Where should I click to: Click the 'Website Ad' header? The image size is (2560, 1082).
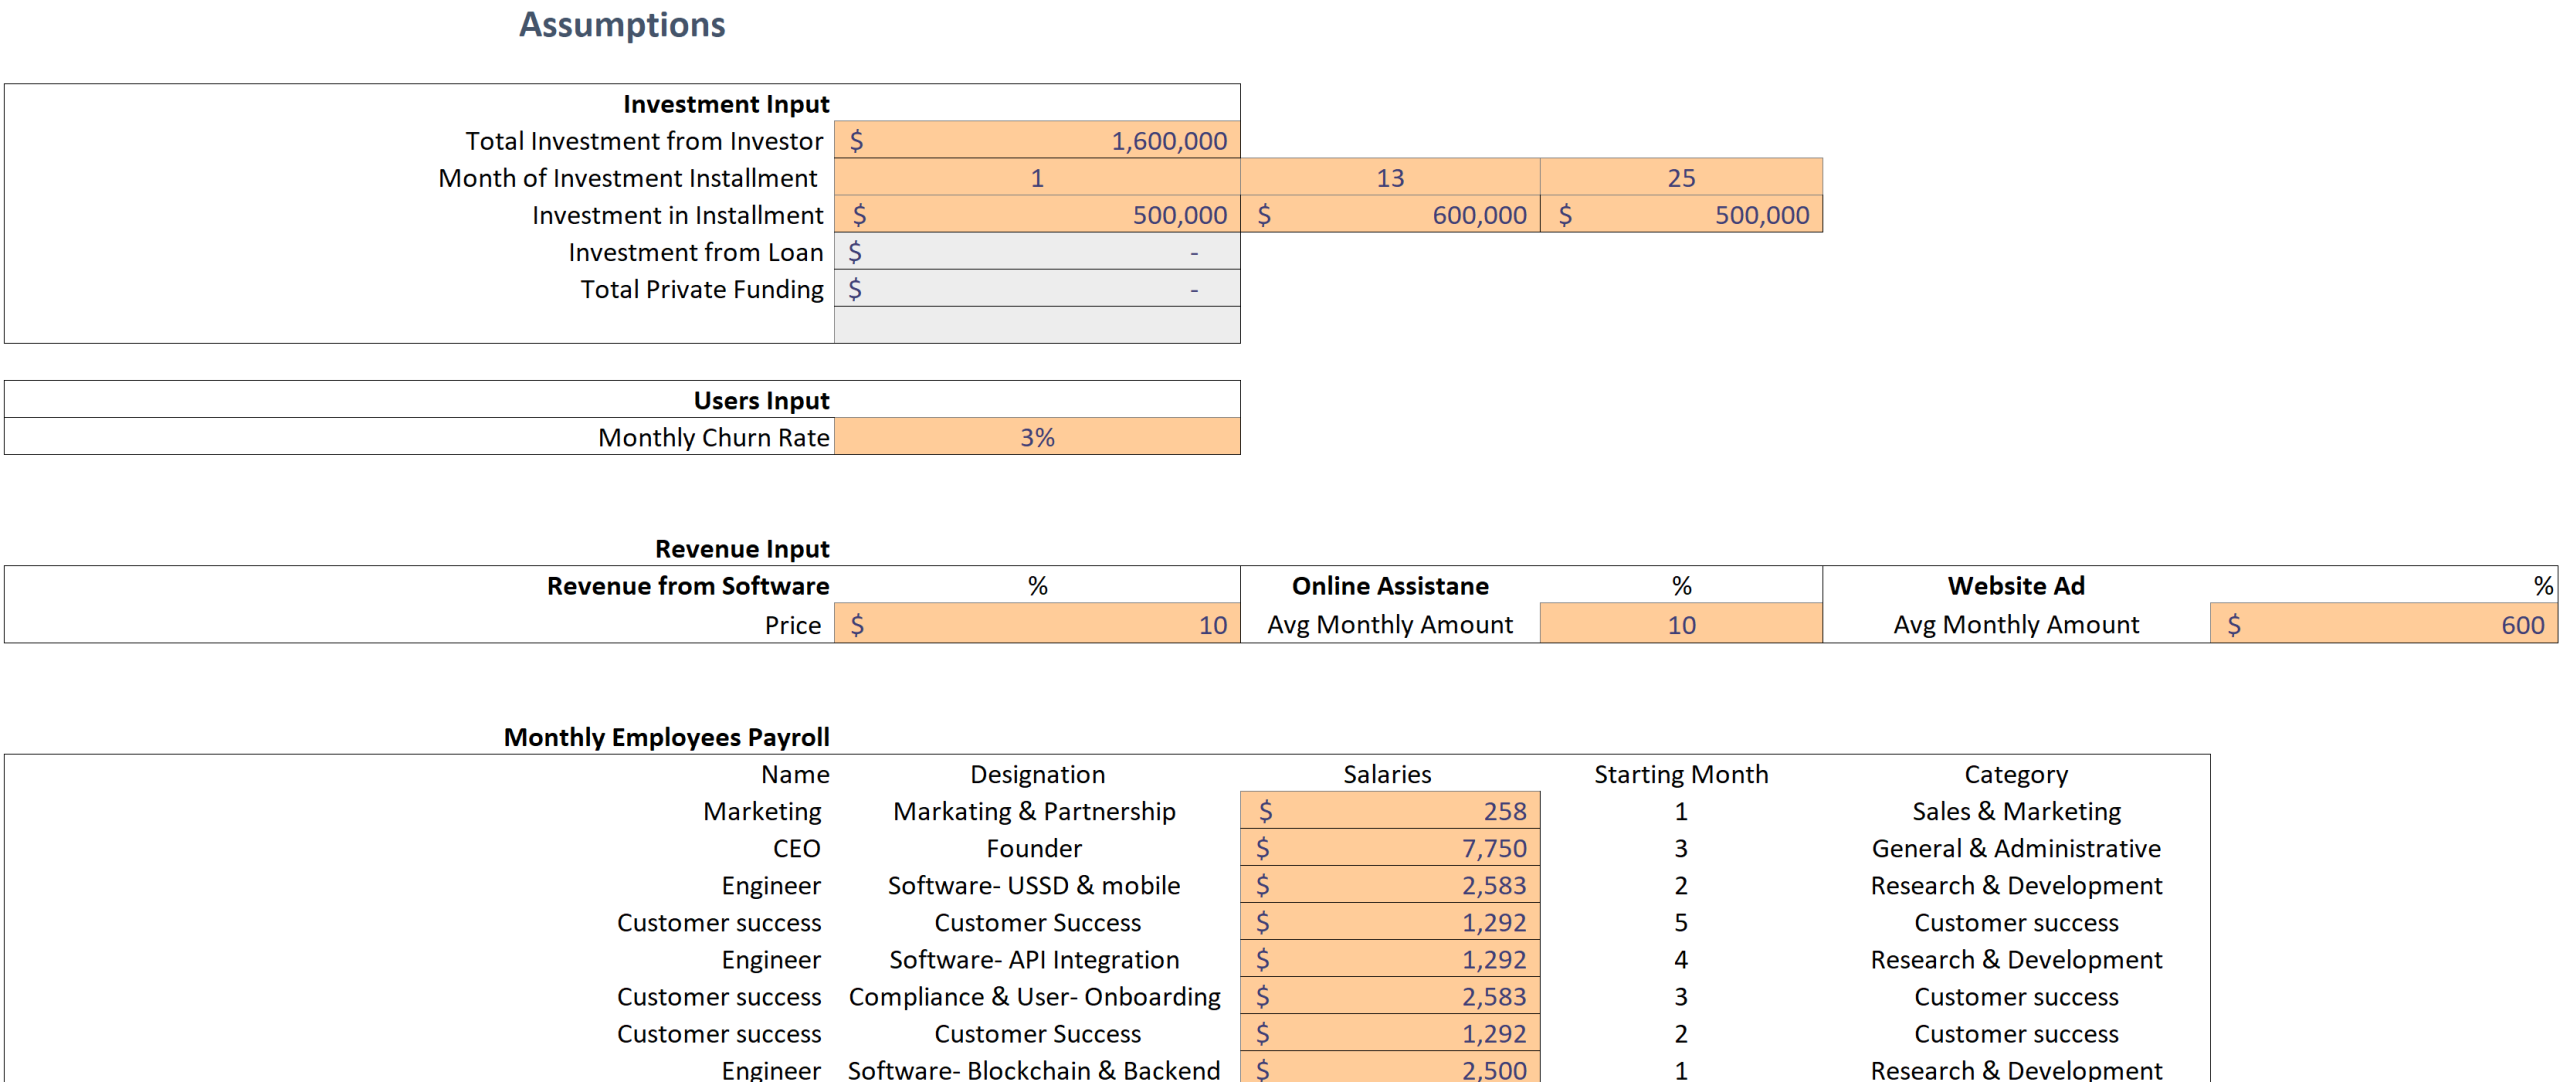[x=2016, y=585]
